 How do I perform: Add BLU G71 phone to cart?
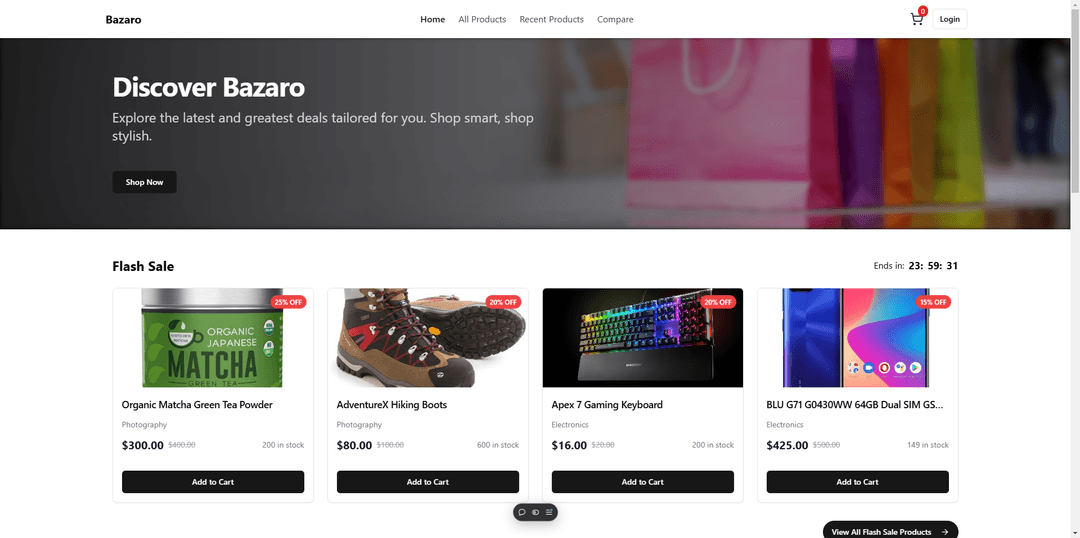point(858,482)
